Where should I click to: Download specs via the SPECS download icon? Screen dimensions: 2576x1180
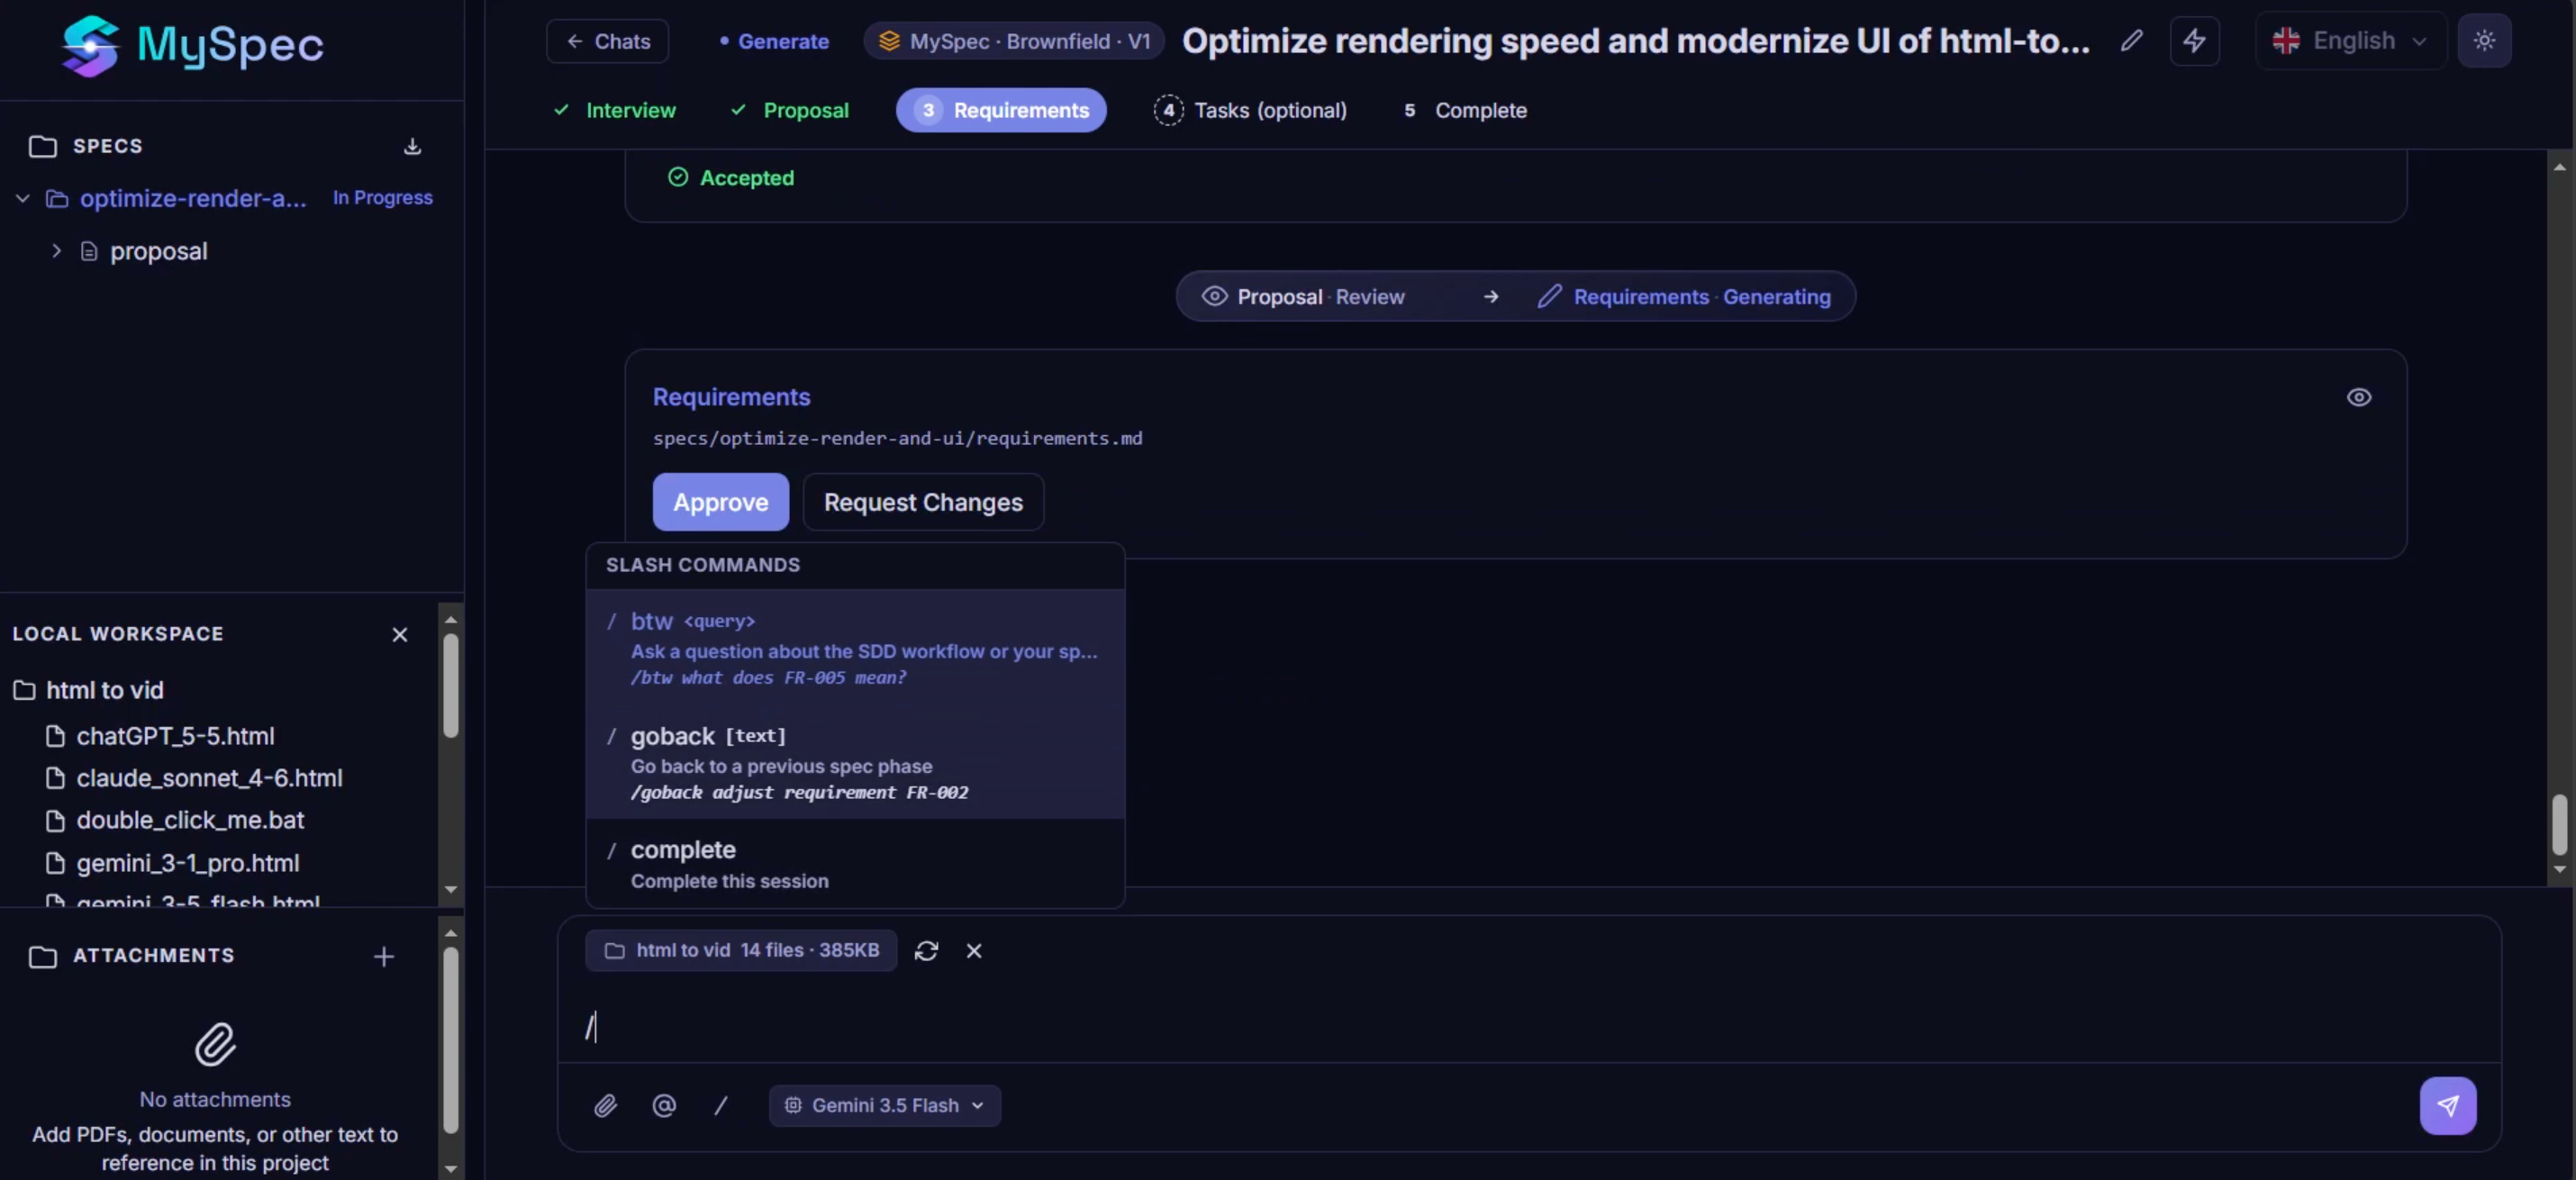coord(412,147)
